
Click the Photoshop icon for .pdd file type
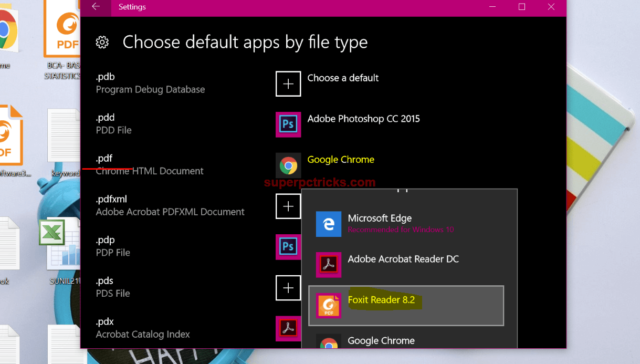(288, 124)
